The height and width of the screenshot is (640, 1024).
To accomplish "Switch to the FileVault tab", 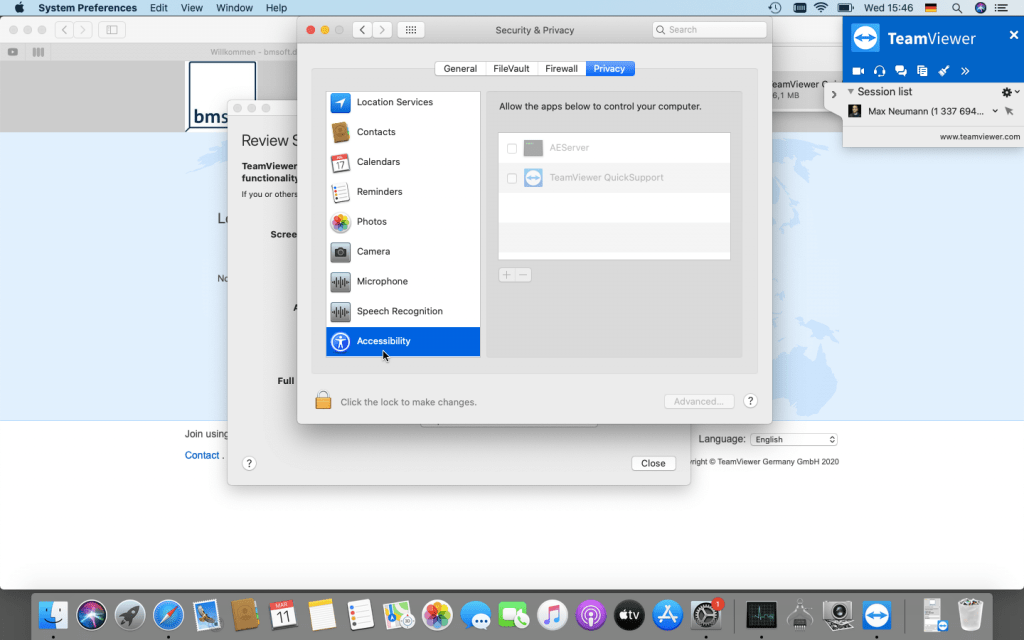I will [511, 69].
